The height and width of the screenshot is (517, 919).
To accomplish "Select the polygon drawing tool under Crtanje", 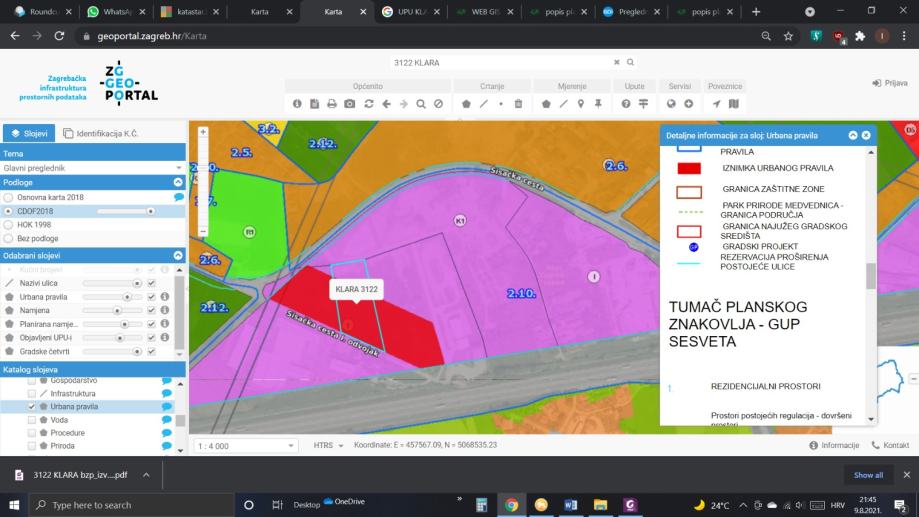I will (x=466, y=104).
